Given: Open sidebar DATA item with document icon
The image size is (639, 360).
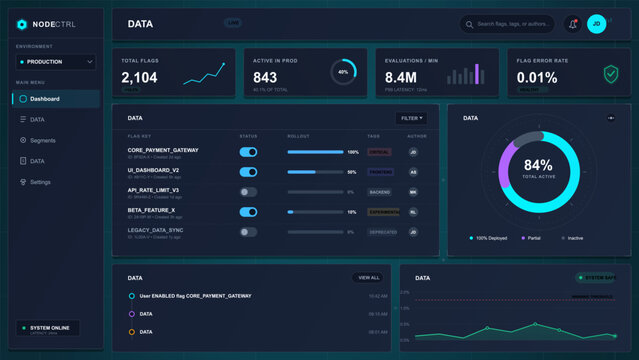Looking at the screenshot, I should pos(56,161).
